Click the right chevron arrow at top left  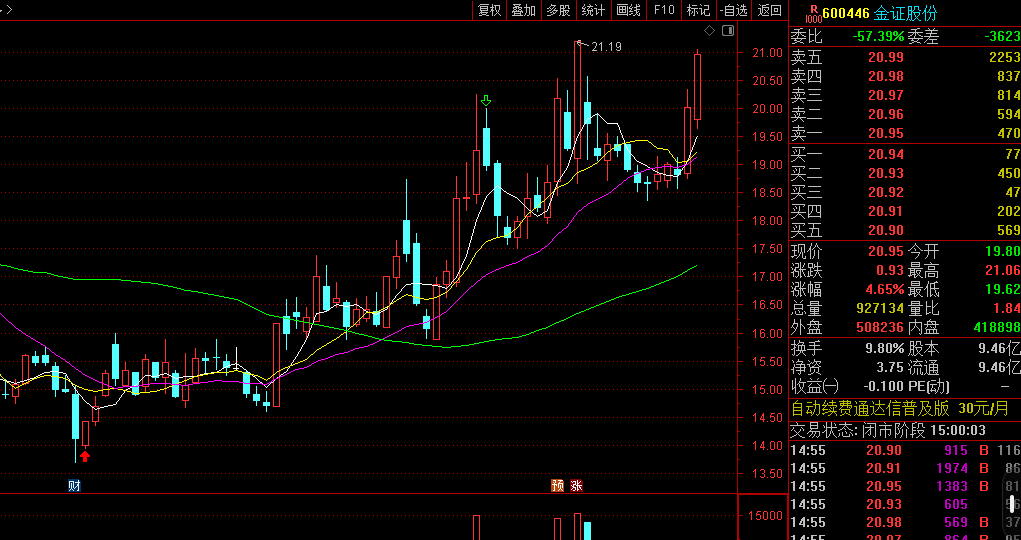[8, 9]
